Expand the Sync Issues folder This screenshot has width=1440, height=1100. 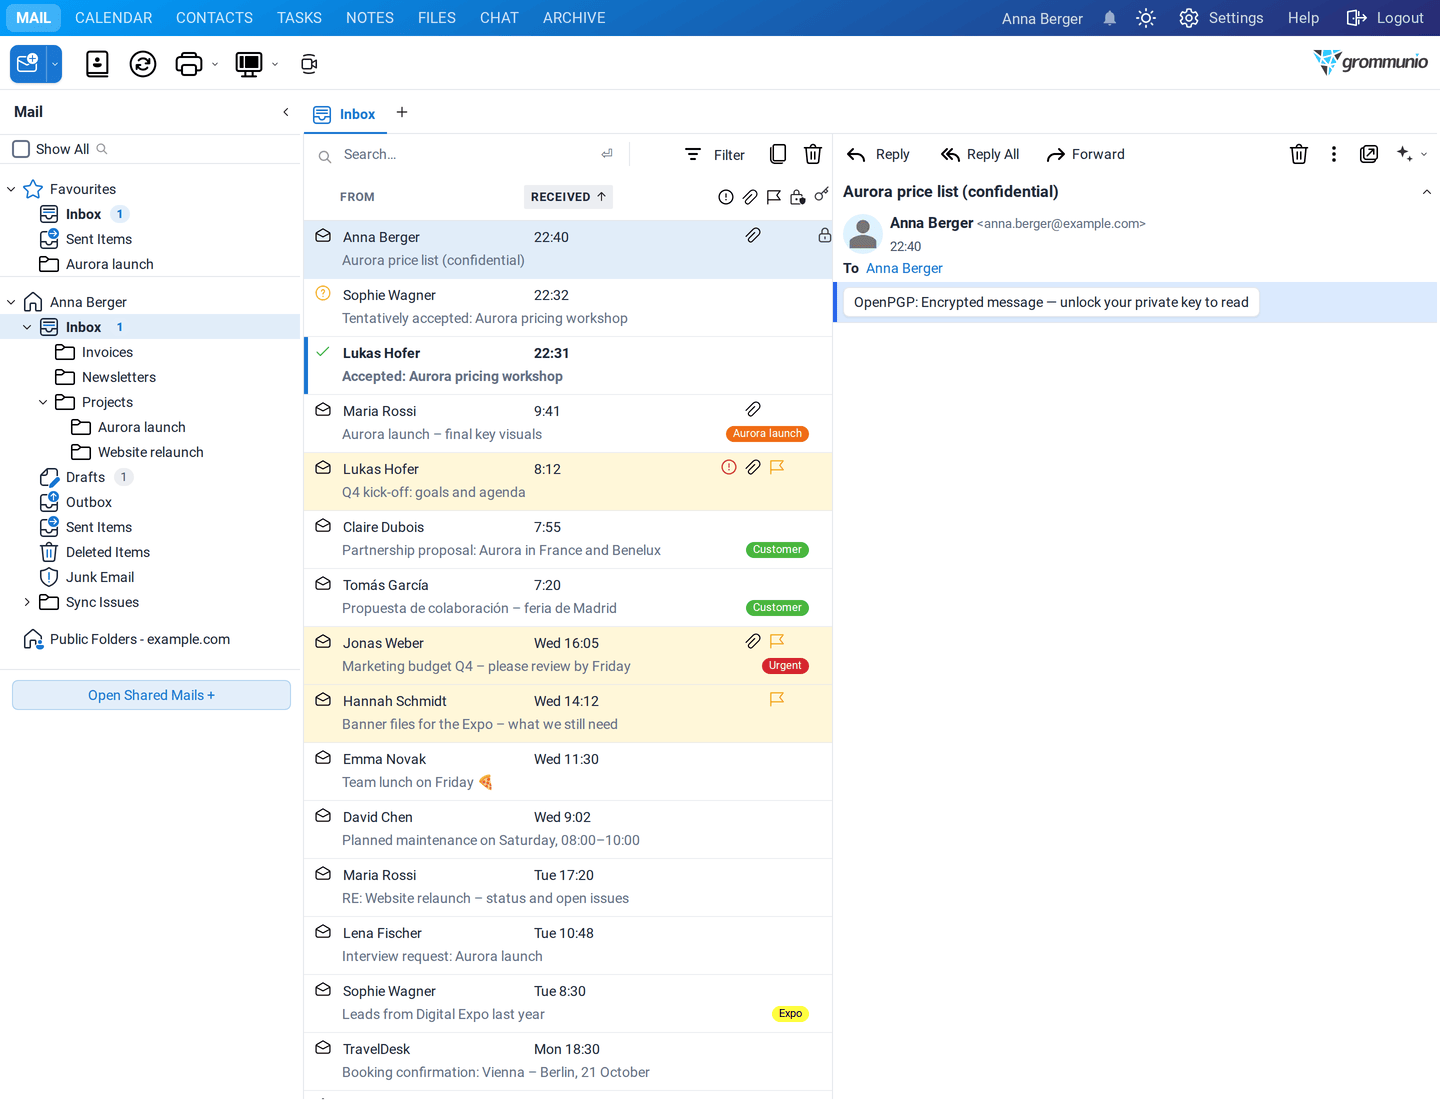(x=27, y=602)
